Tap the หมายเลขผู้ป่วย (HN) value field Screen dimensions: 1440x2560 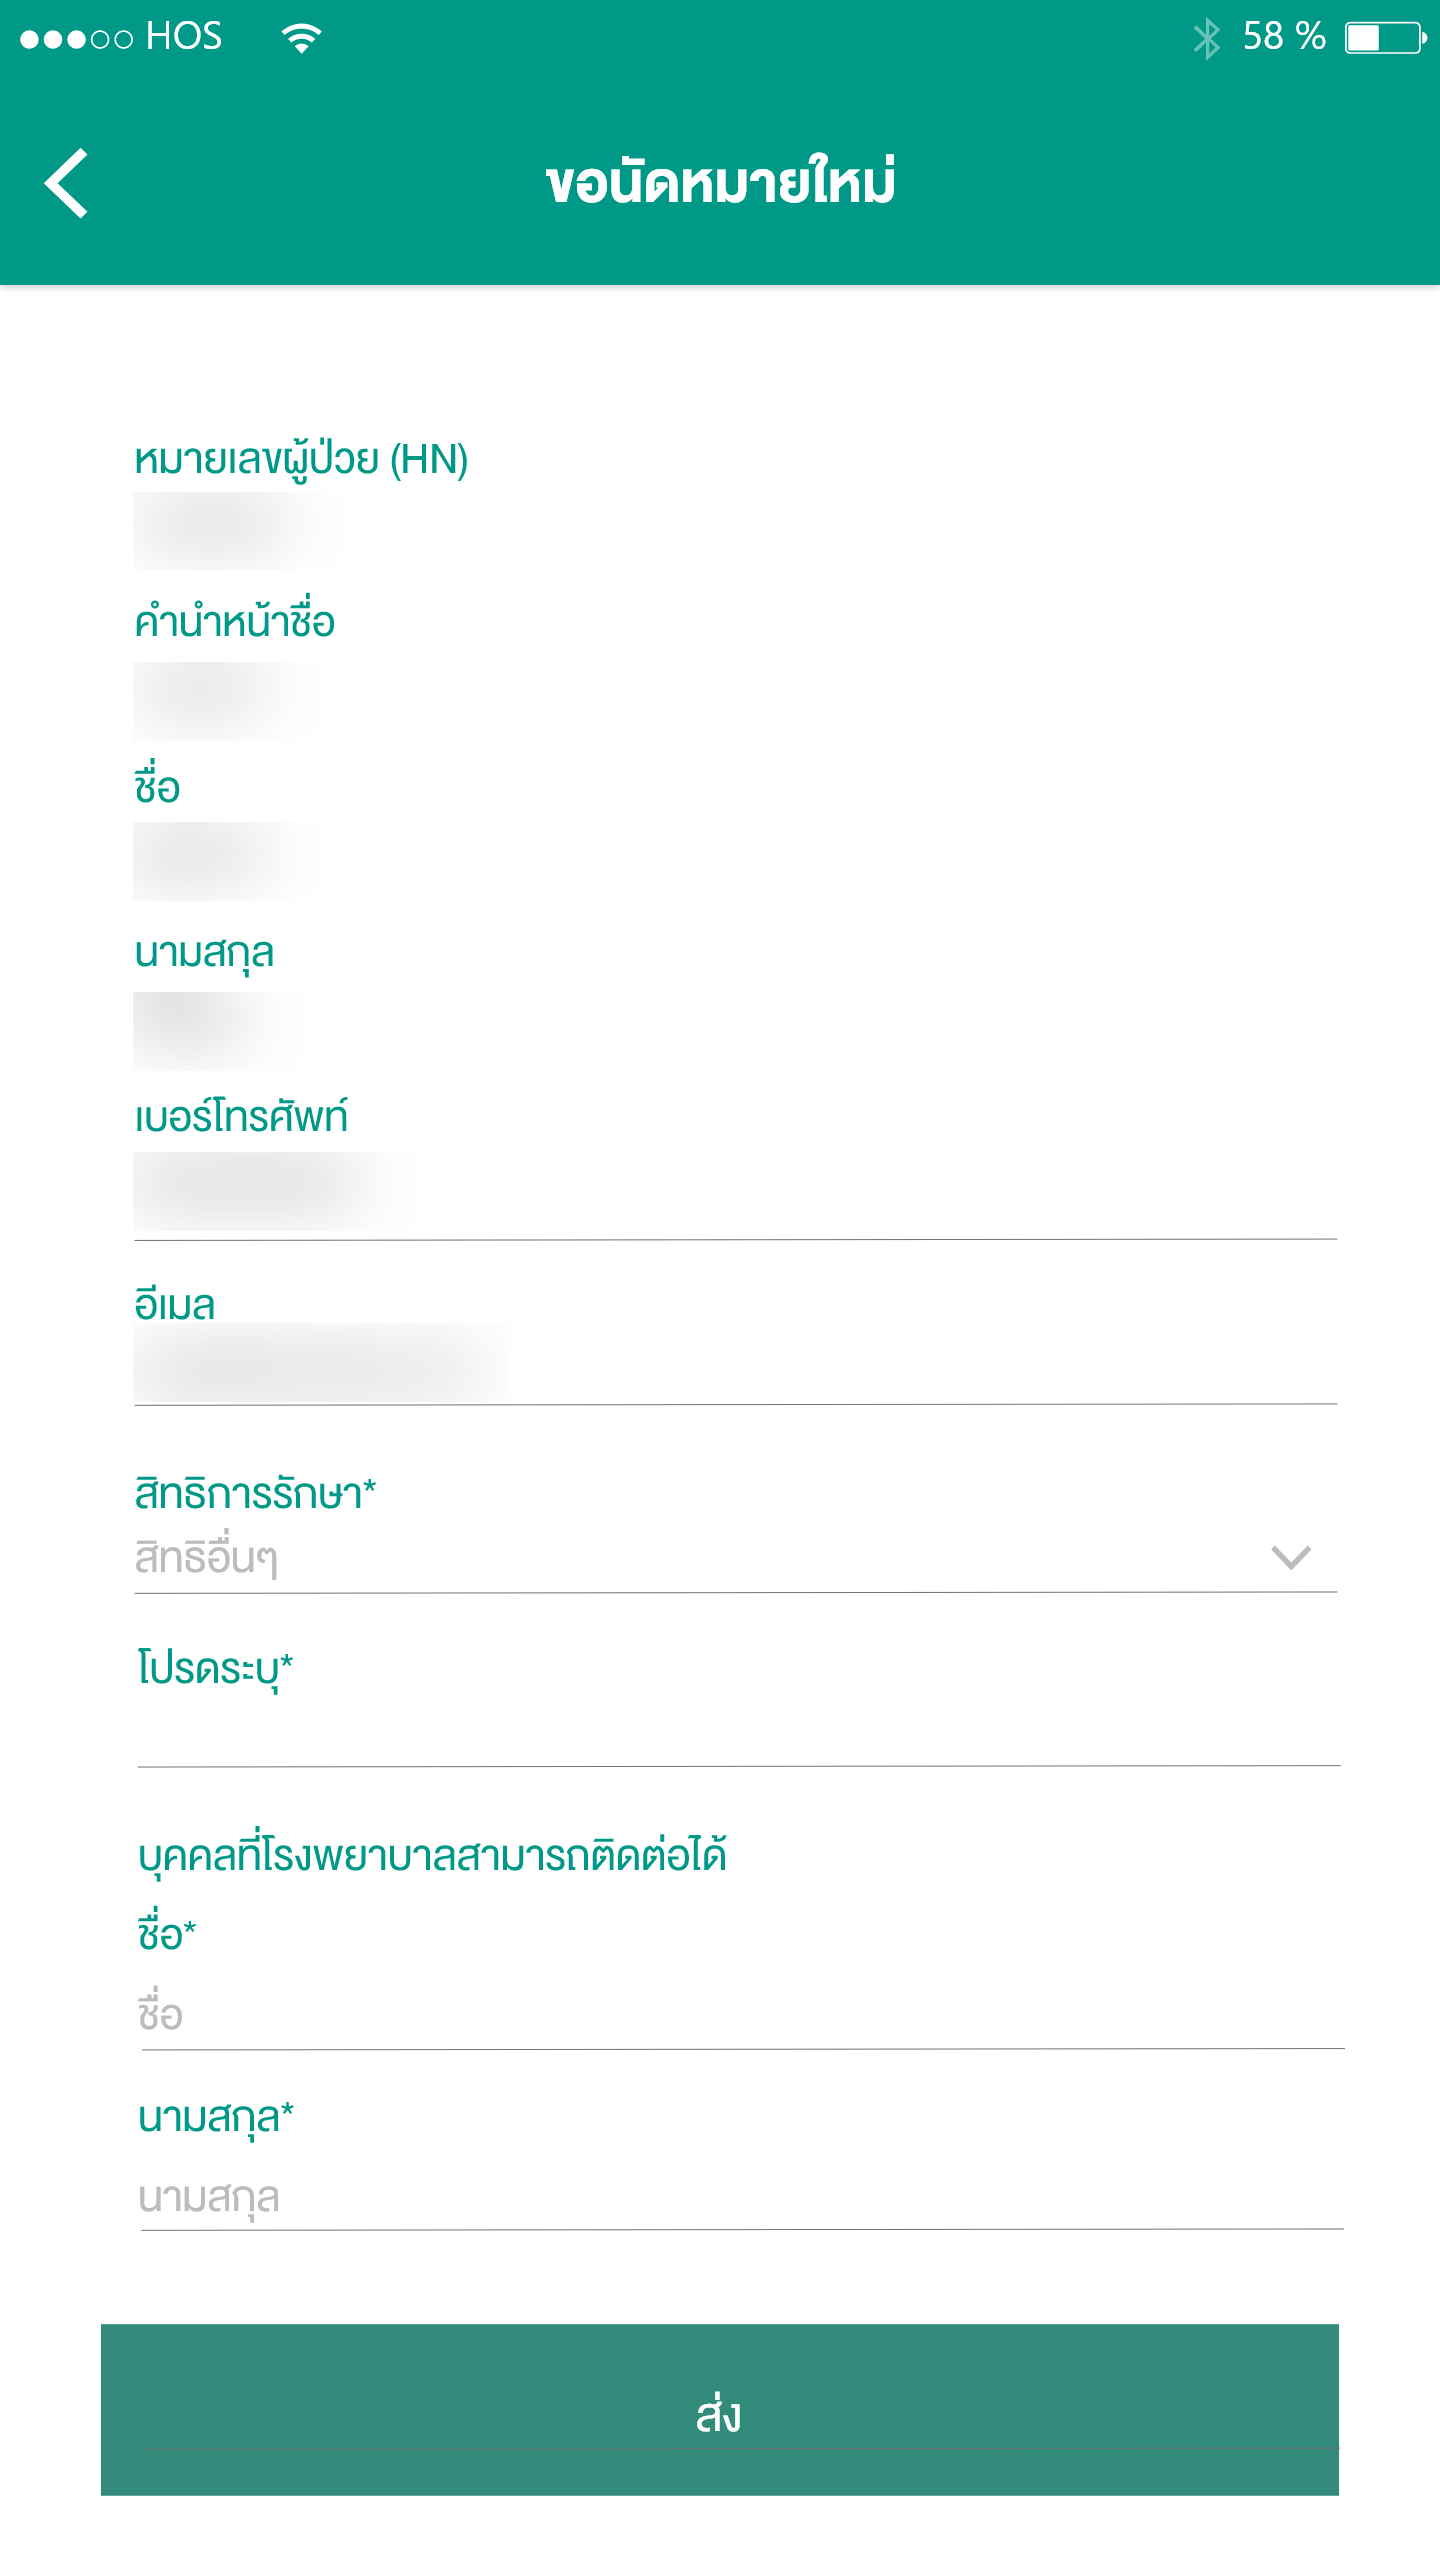(238, 530)
